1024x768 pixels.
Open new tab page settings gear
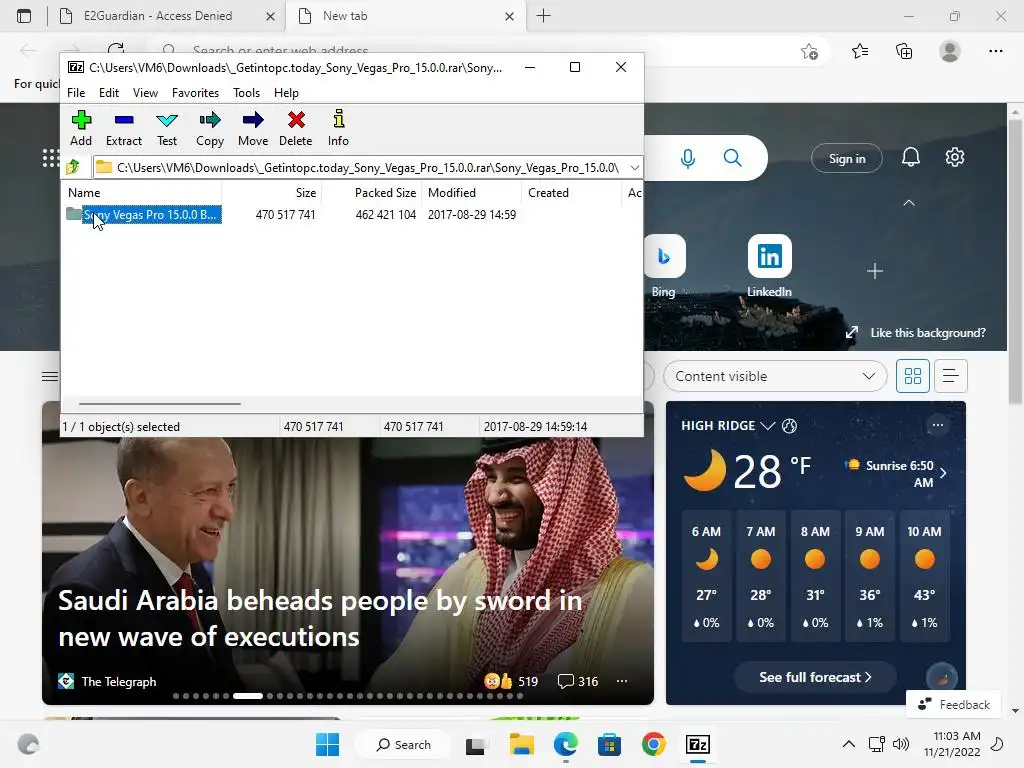coord(955,157)
